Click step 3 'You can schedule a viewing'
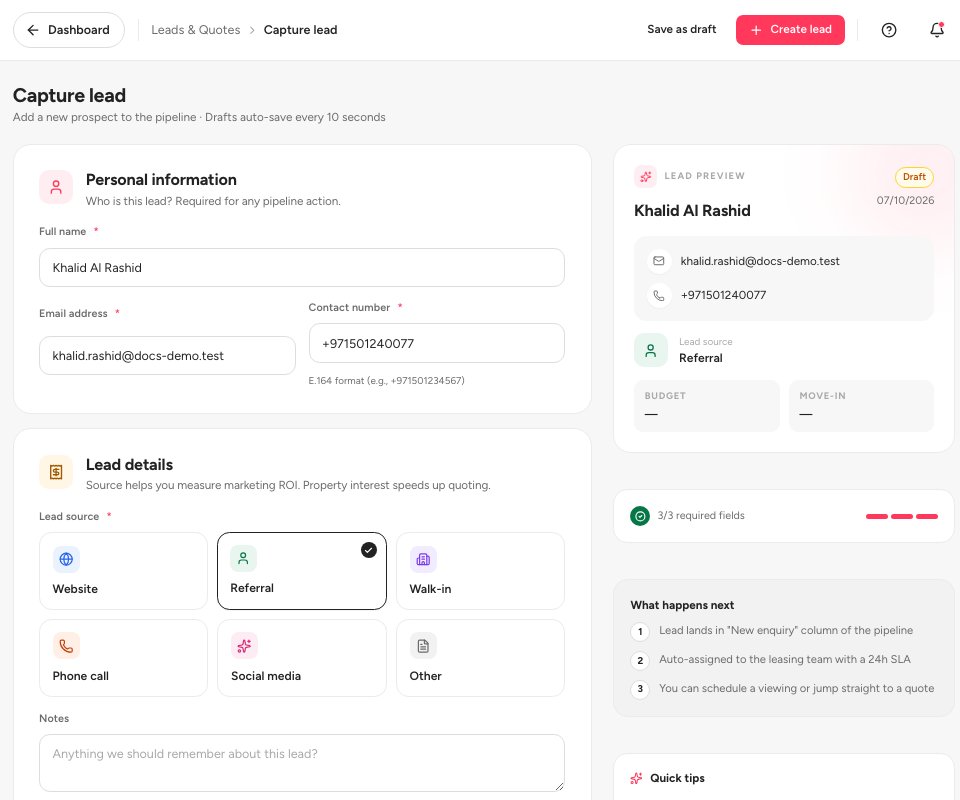Image resolution: width=960 pixels, height=800 pixels. pyautogui.click(x=797, y=688)
